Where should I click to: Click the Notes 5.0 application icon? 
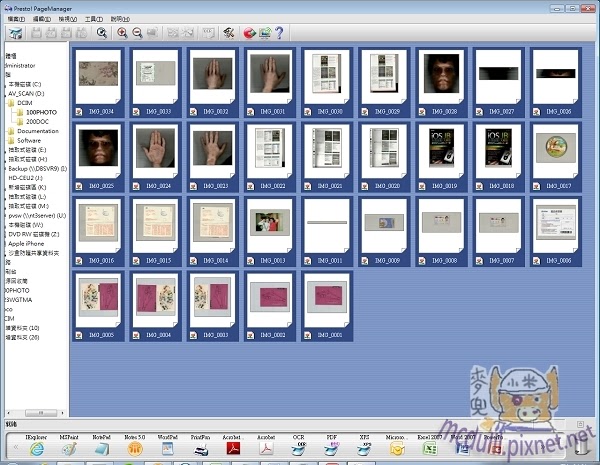[x=135, y=448]
